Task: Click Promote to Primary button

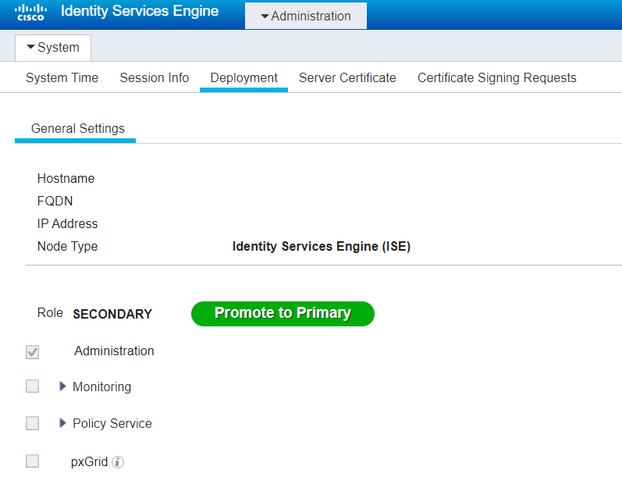Action: tap(283, 313)
